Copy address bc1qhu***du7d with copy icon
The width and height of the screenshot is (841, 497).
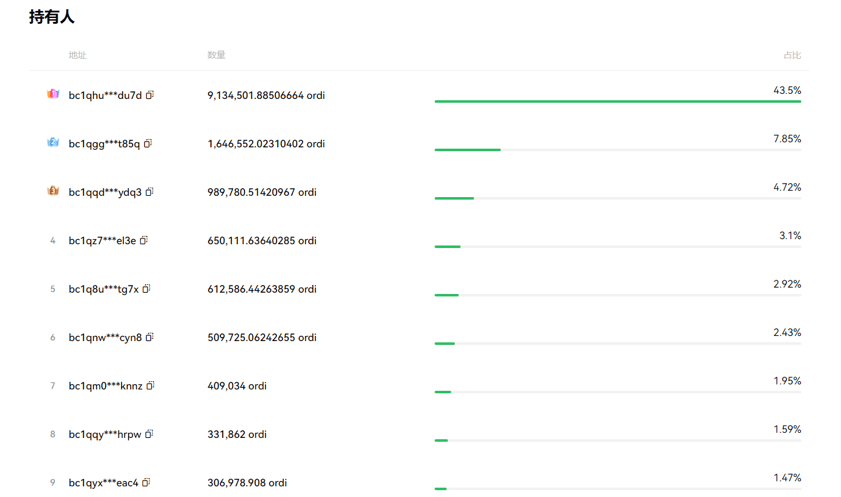coord(150,95)
